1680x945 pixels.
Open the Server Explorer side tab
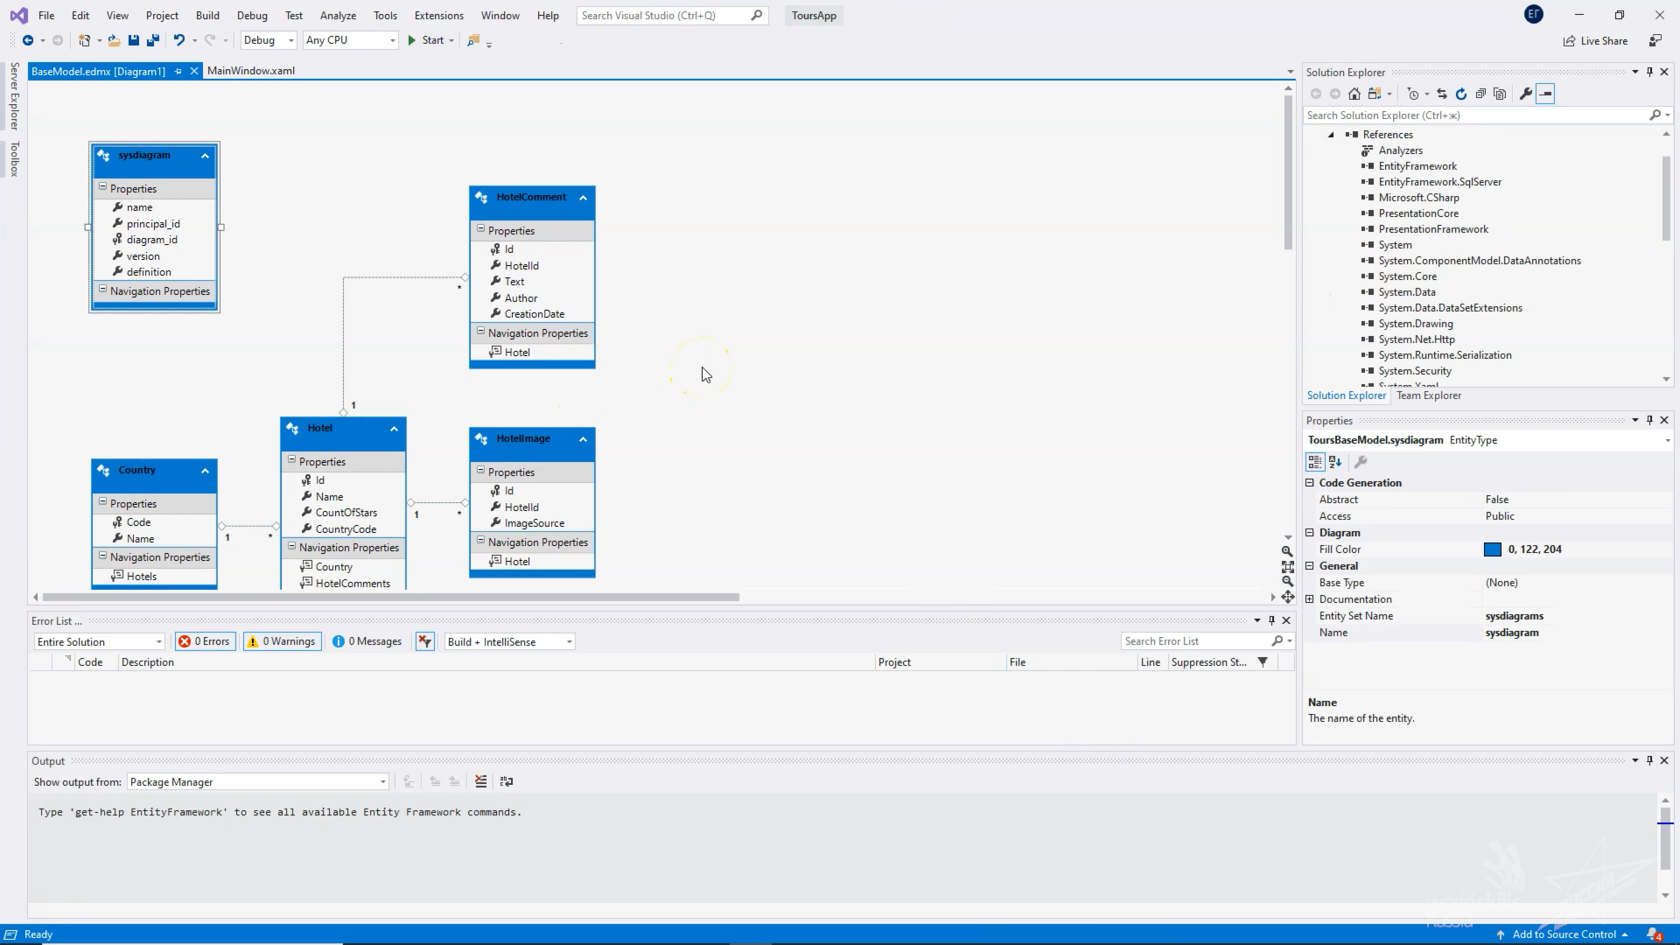(14, 96)
